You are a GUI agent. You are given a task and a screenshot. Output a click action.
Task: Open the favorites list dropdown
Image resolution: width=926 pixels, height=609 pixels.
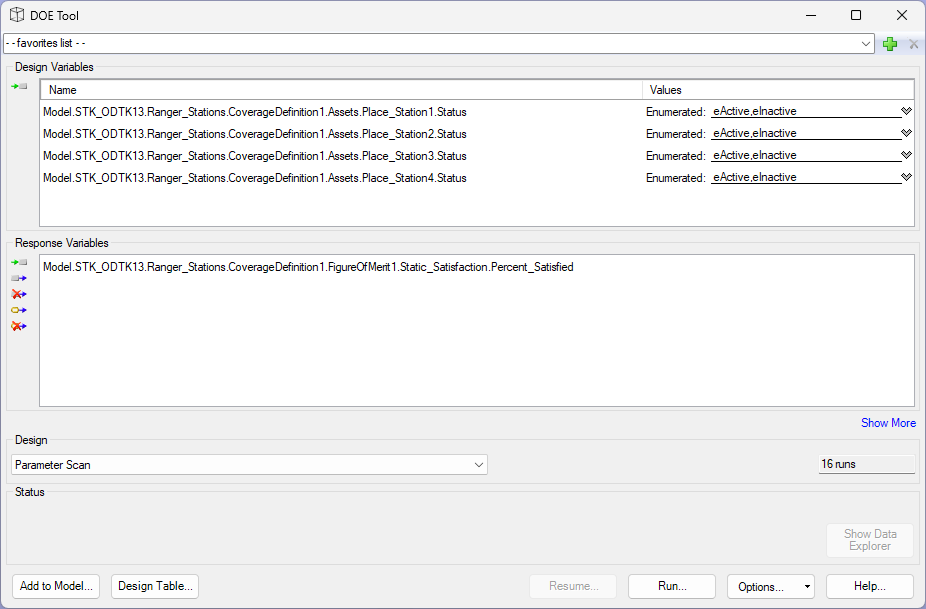pos(866,44)
